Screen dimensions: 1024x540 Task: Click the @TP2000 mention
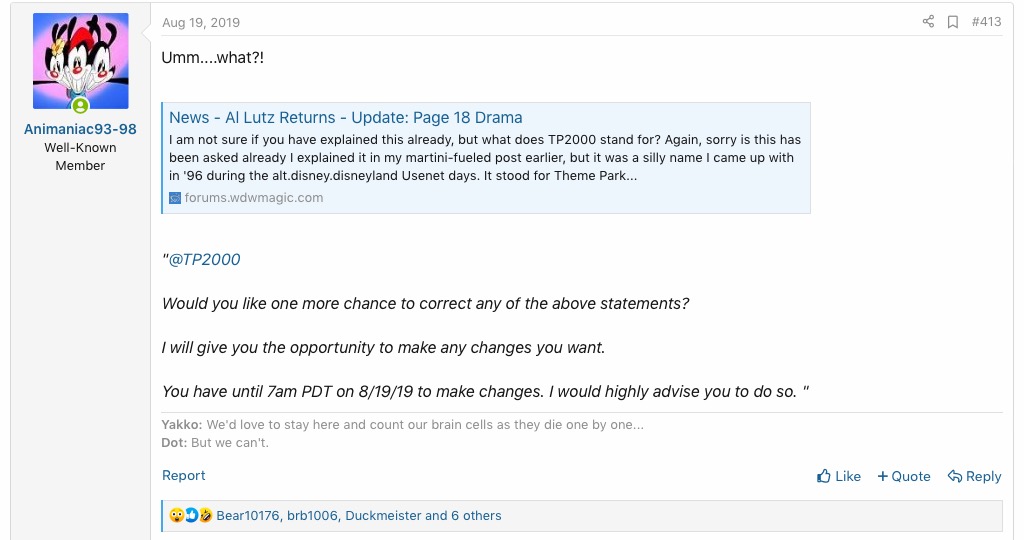(204, 260)
